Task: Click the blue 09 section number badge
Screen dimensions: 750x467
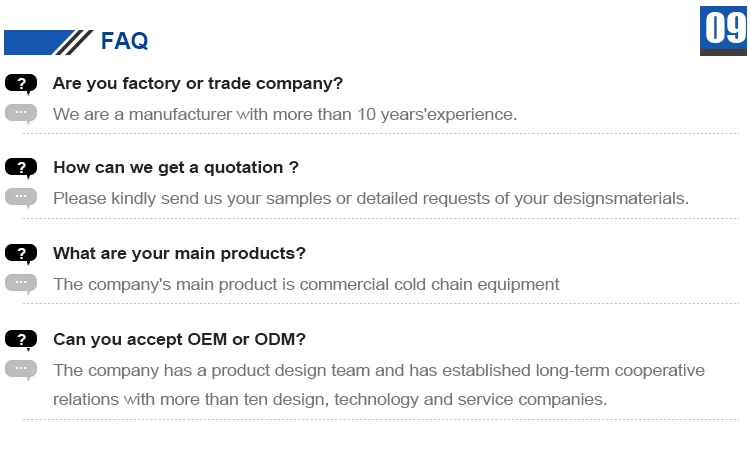Action: (x=724, y=30)
